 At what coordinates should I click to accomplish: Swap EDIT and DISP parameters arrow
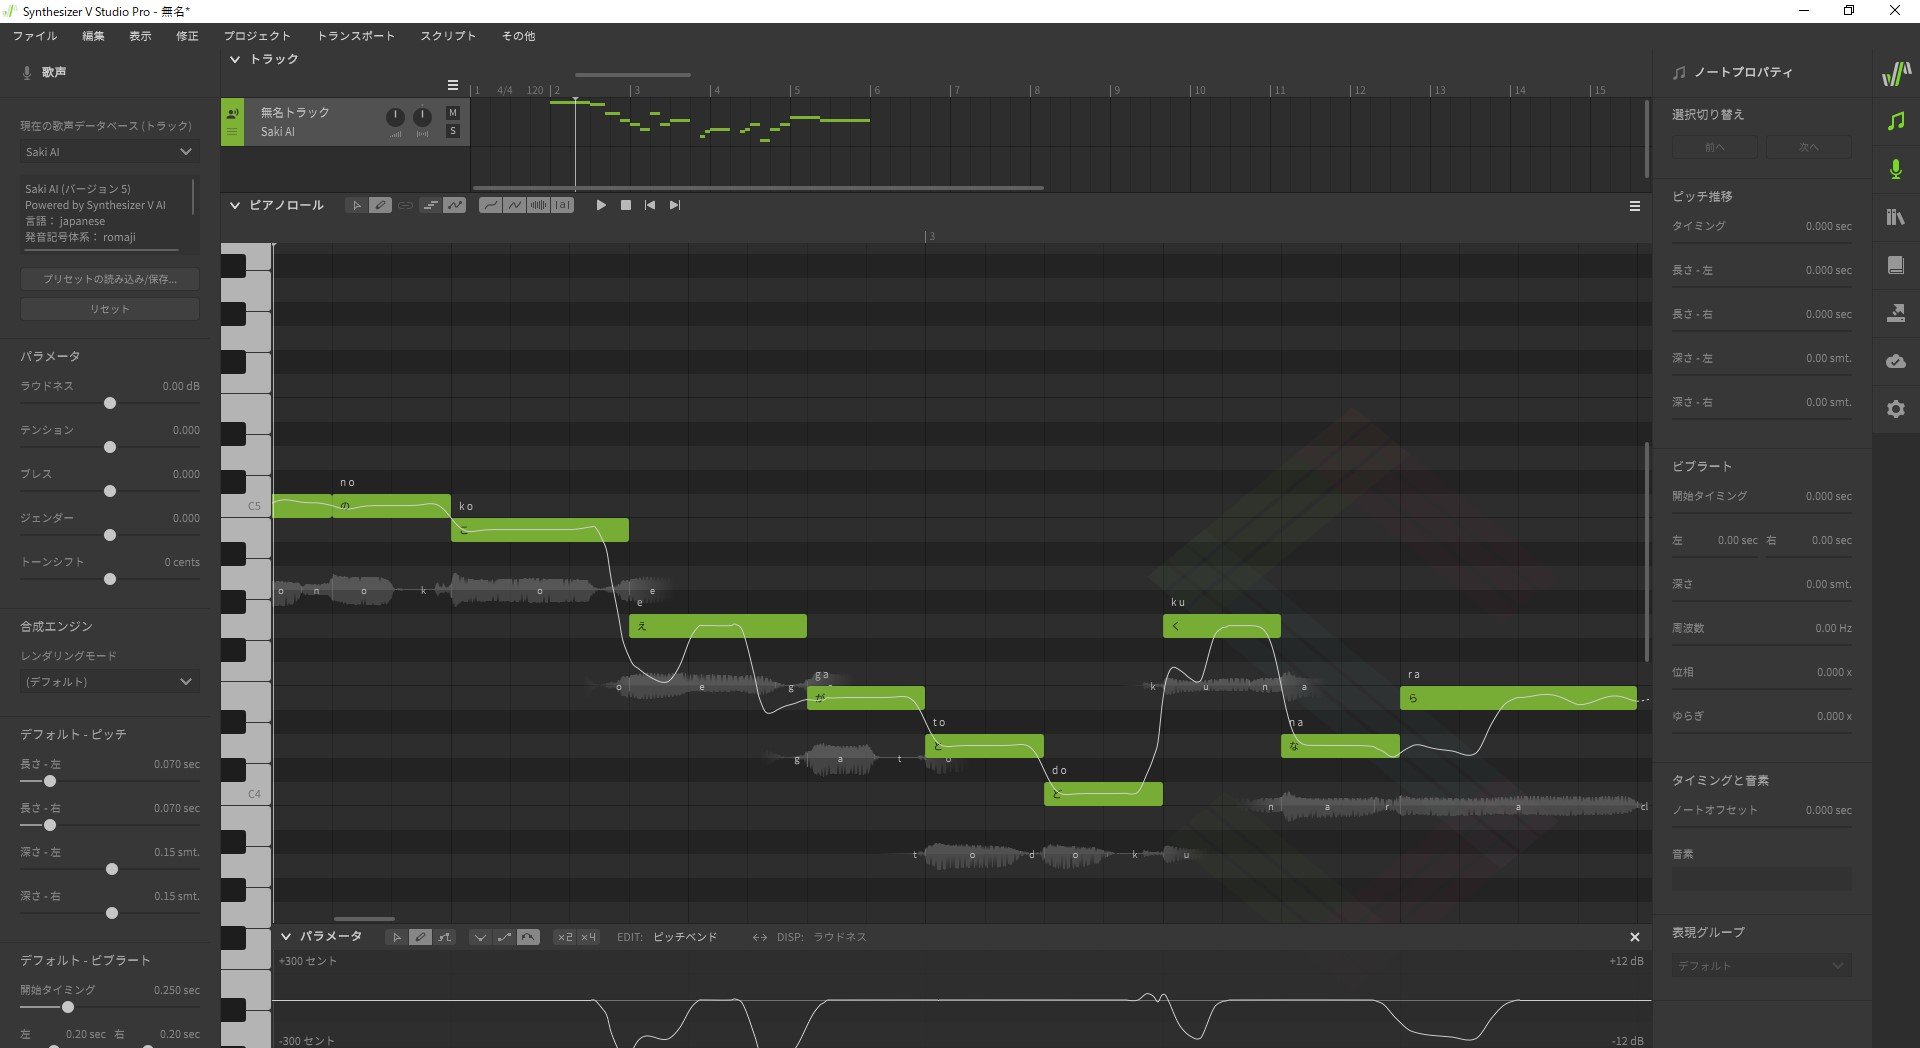[760, 937]
